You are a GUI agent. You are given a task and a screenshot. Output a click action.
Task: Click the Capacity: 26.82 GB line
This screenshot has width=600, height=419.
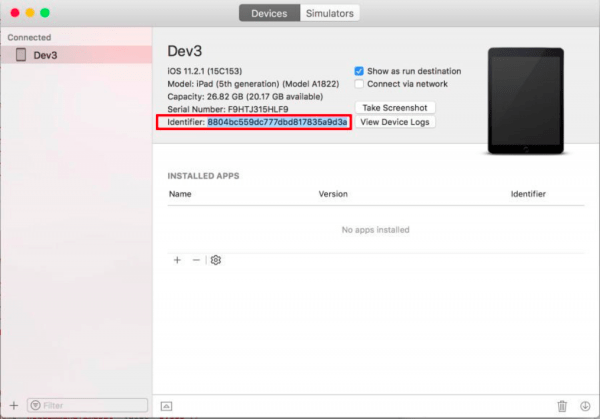[245, 96]
